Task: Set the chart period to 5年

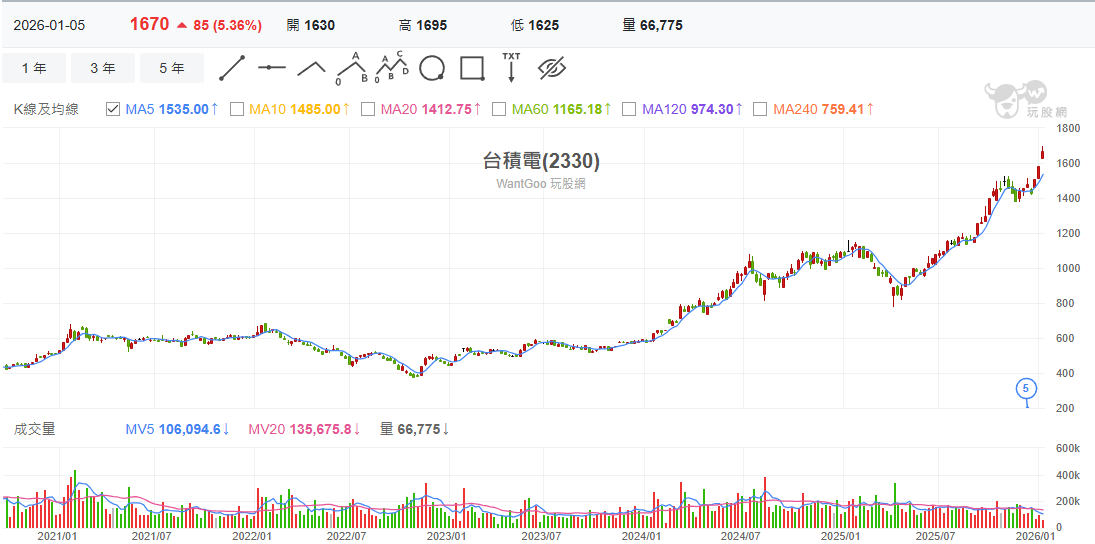Action: (171, 68)
